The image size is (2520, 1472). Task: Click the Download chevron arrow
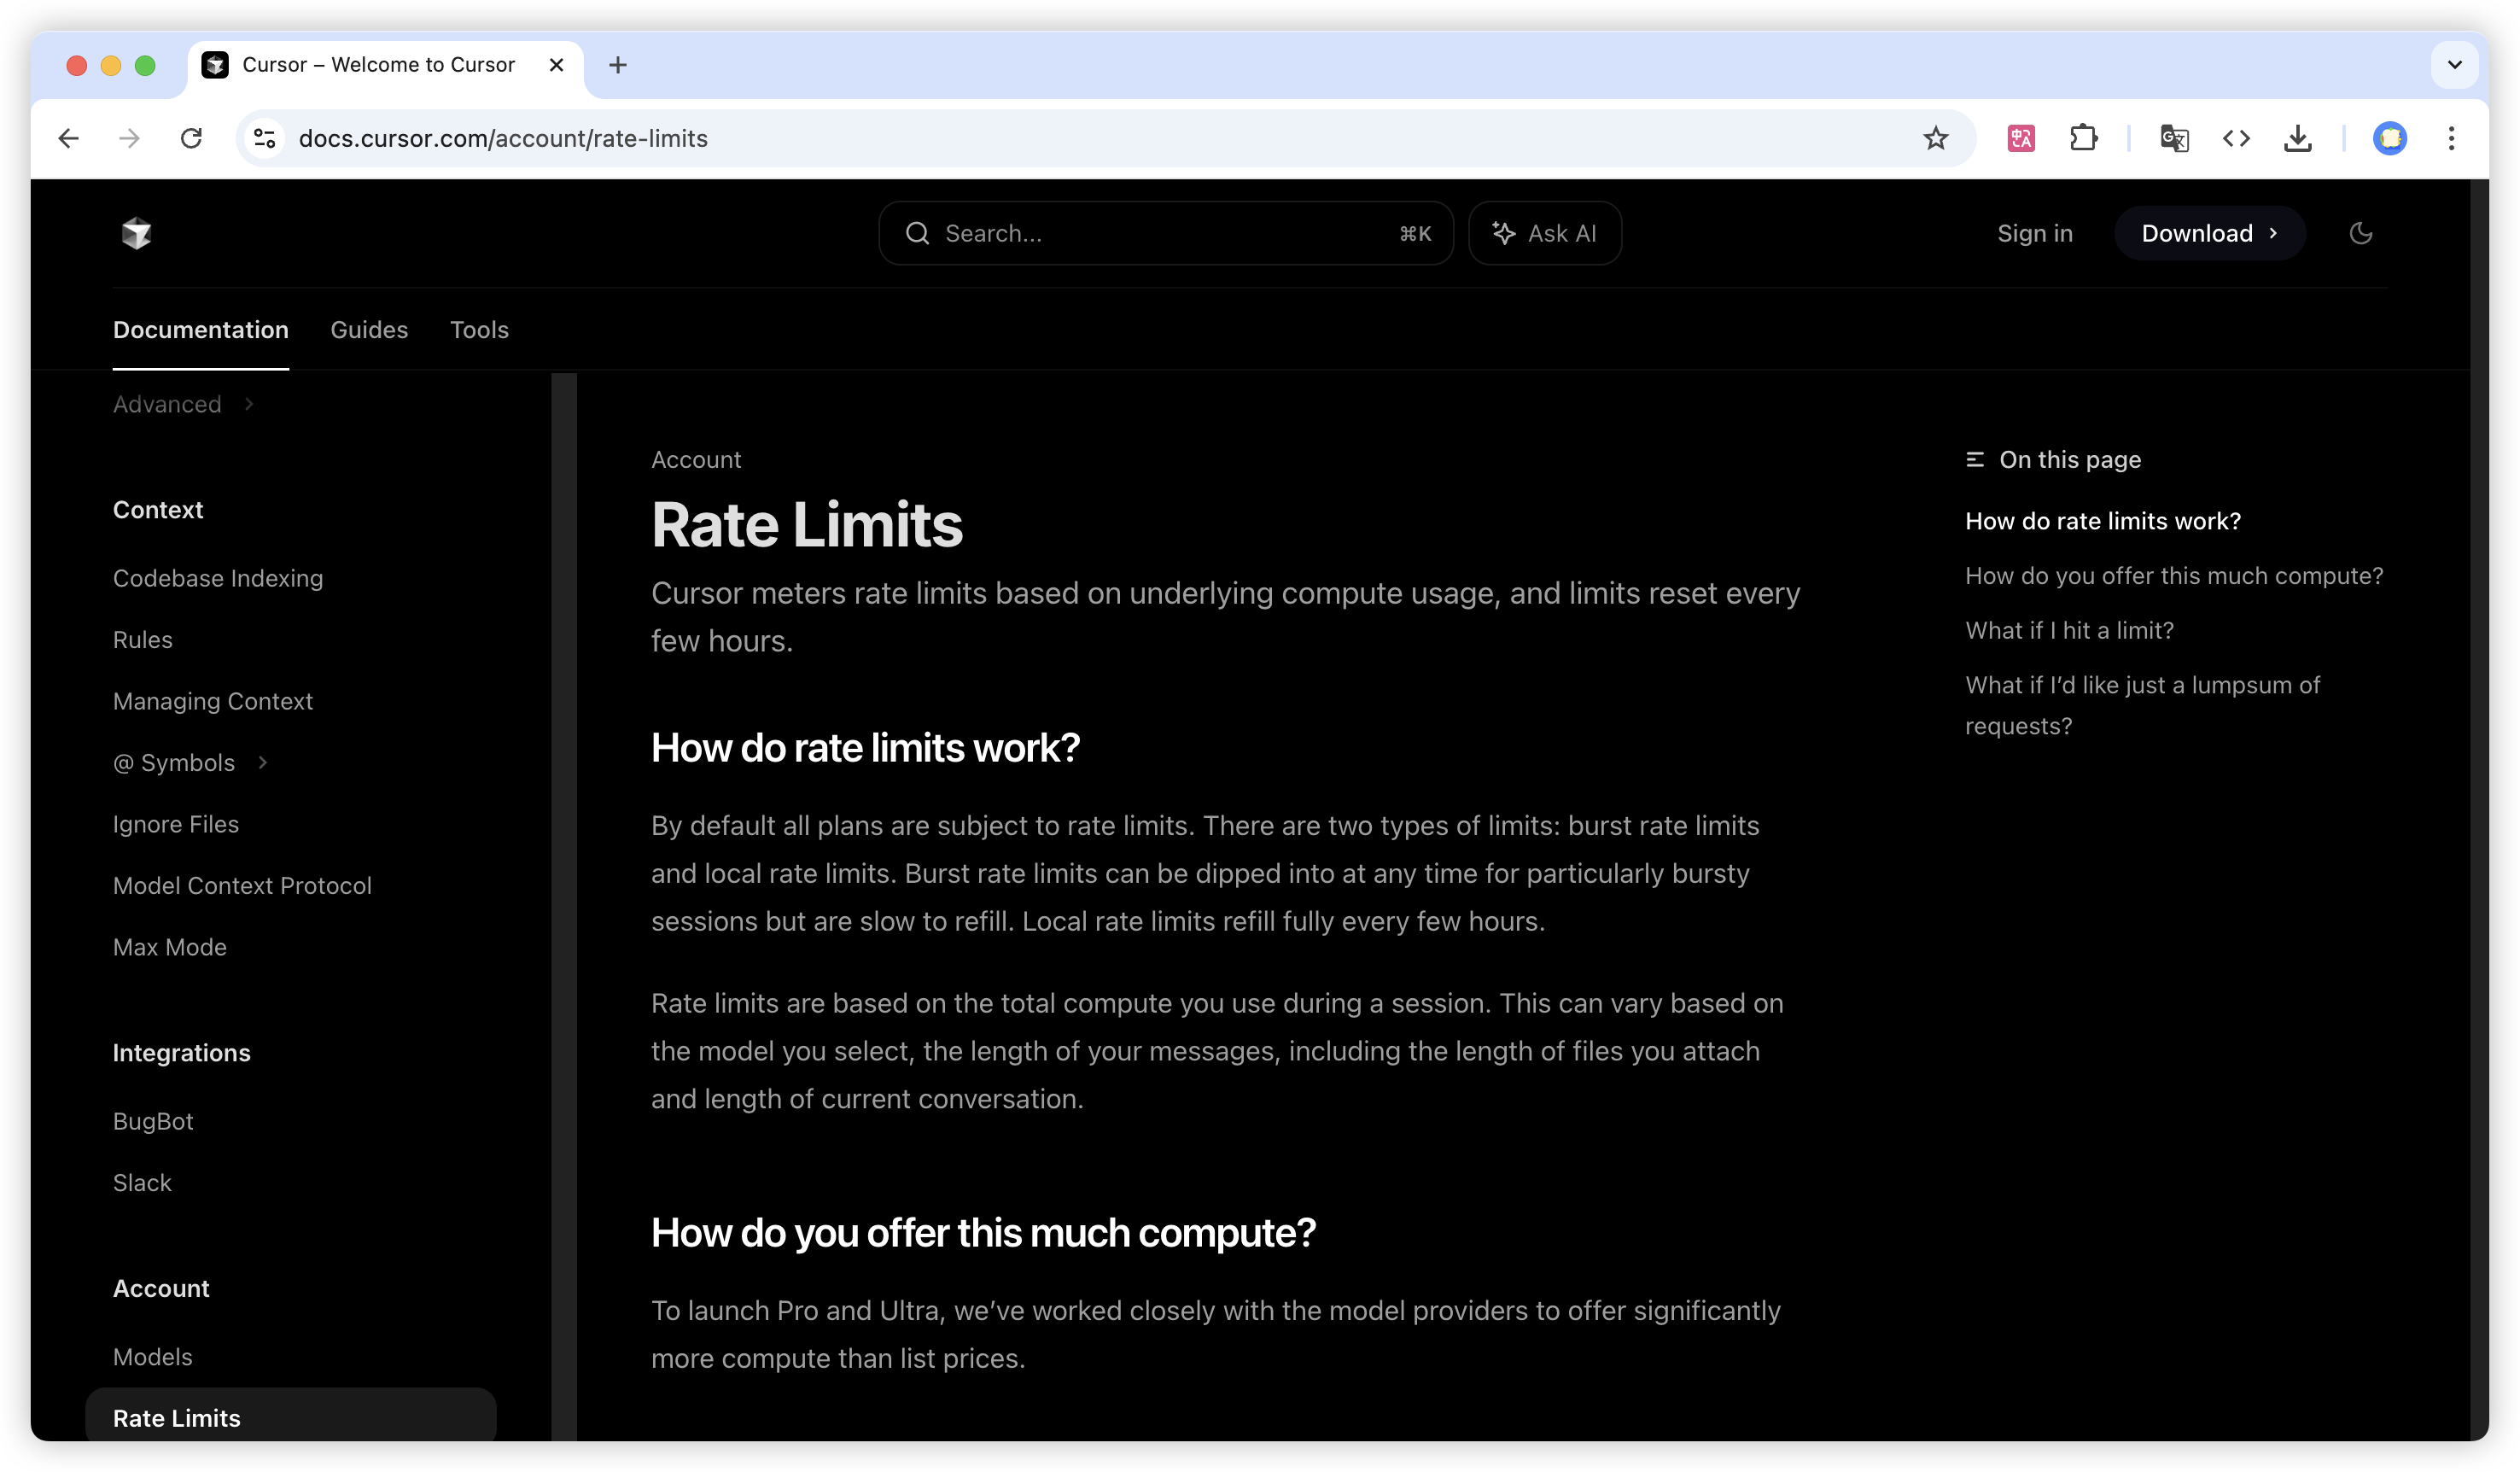pos(2273,233)
